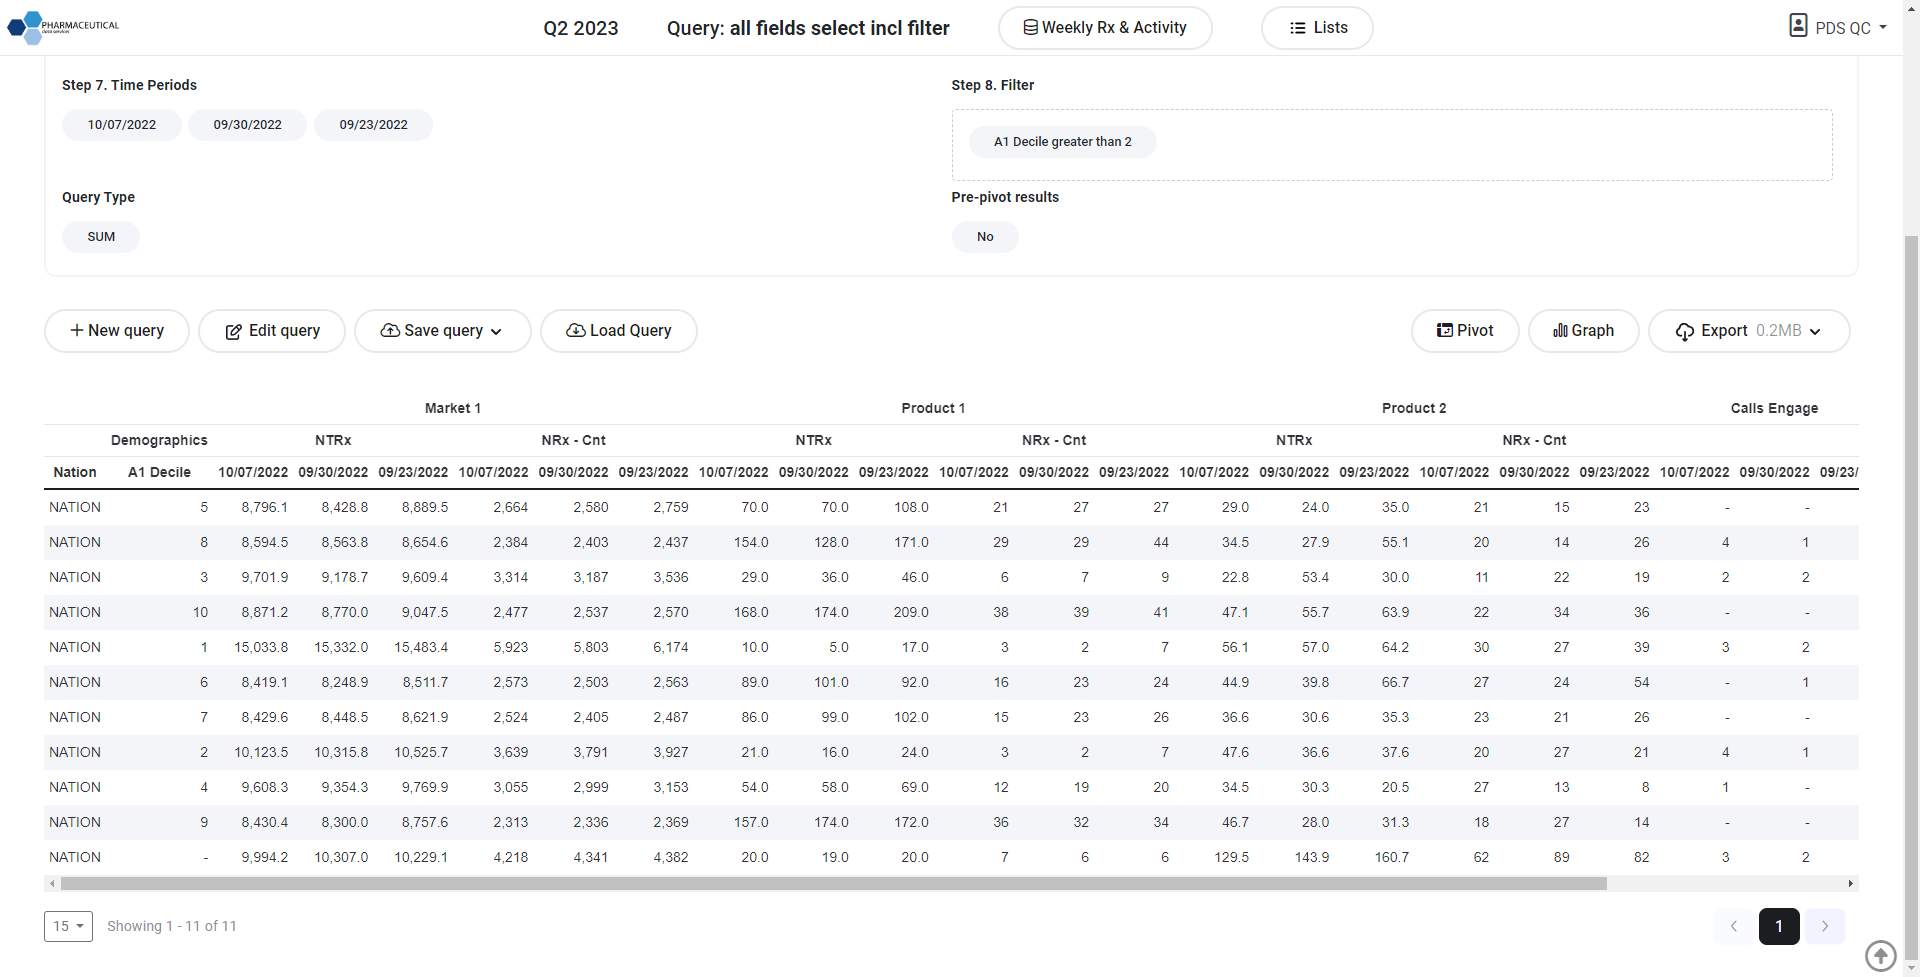Viewport: 1920px width, 977px height.
Task: Open the rows-per-page dropdown showing 15
Action: point(68,926)
